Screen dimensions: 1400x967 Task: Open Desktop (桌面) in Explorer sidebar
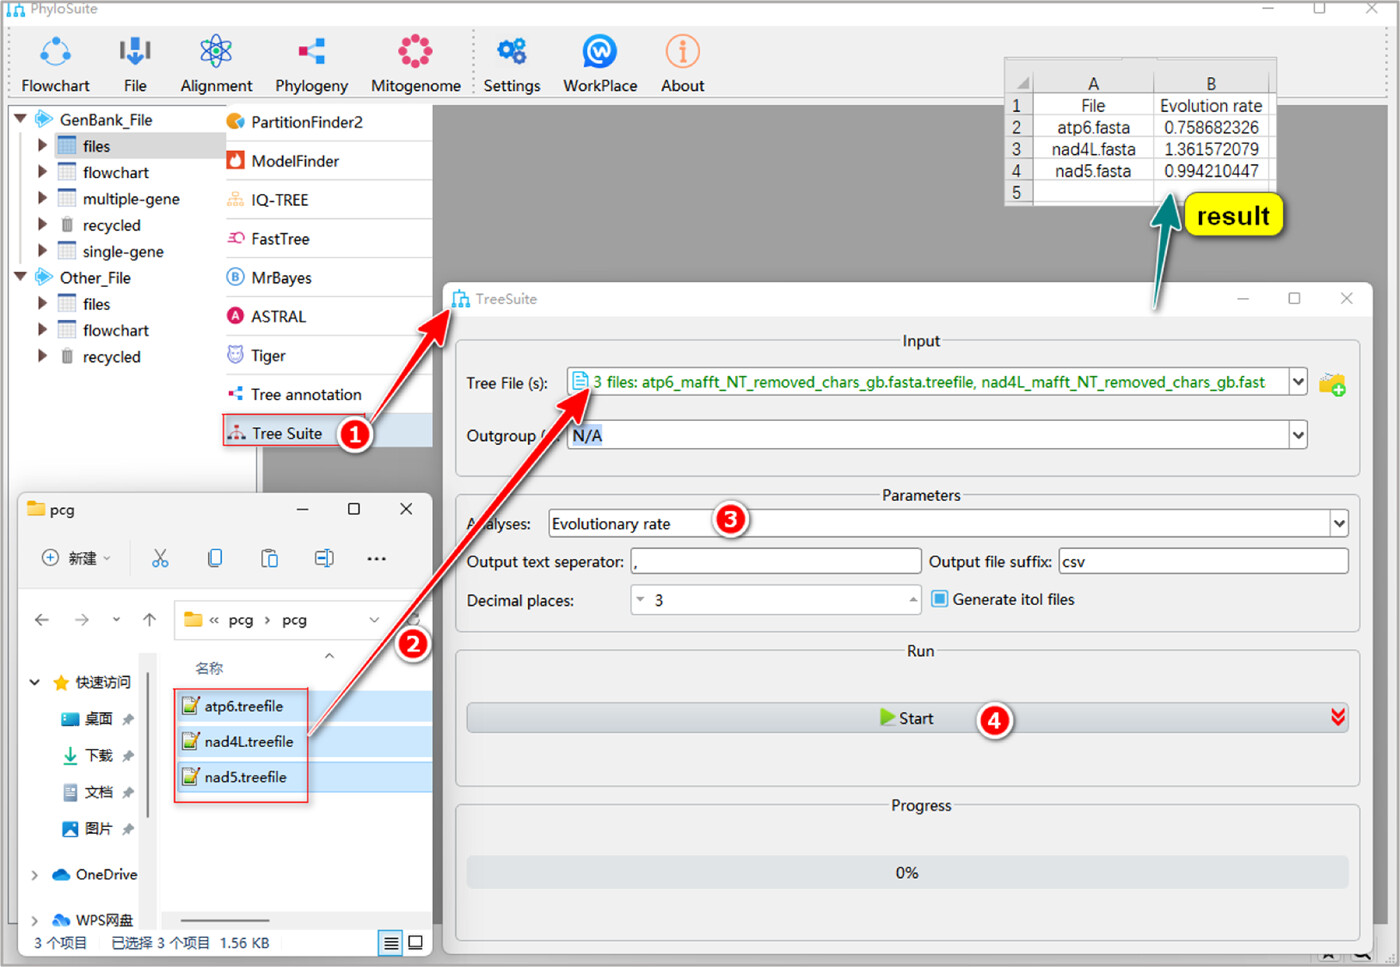pyautogui.click(x=97, y=719)
